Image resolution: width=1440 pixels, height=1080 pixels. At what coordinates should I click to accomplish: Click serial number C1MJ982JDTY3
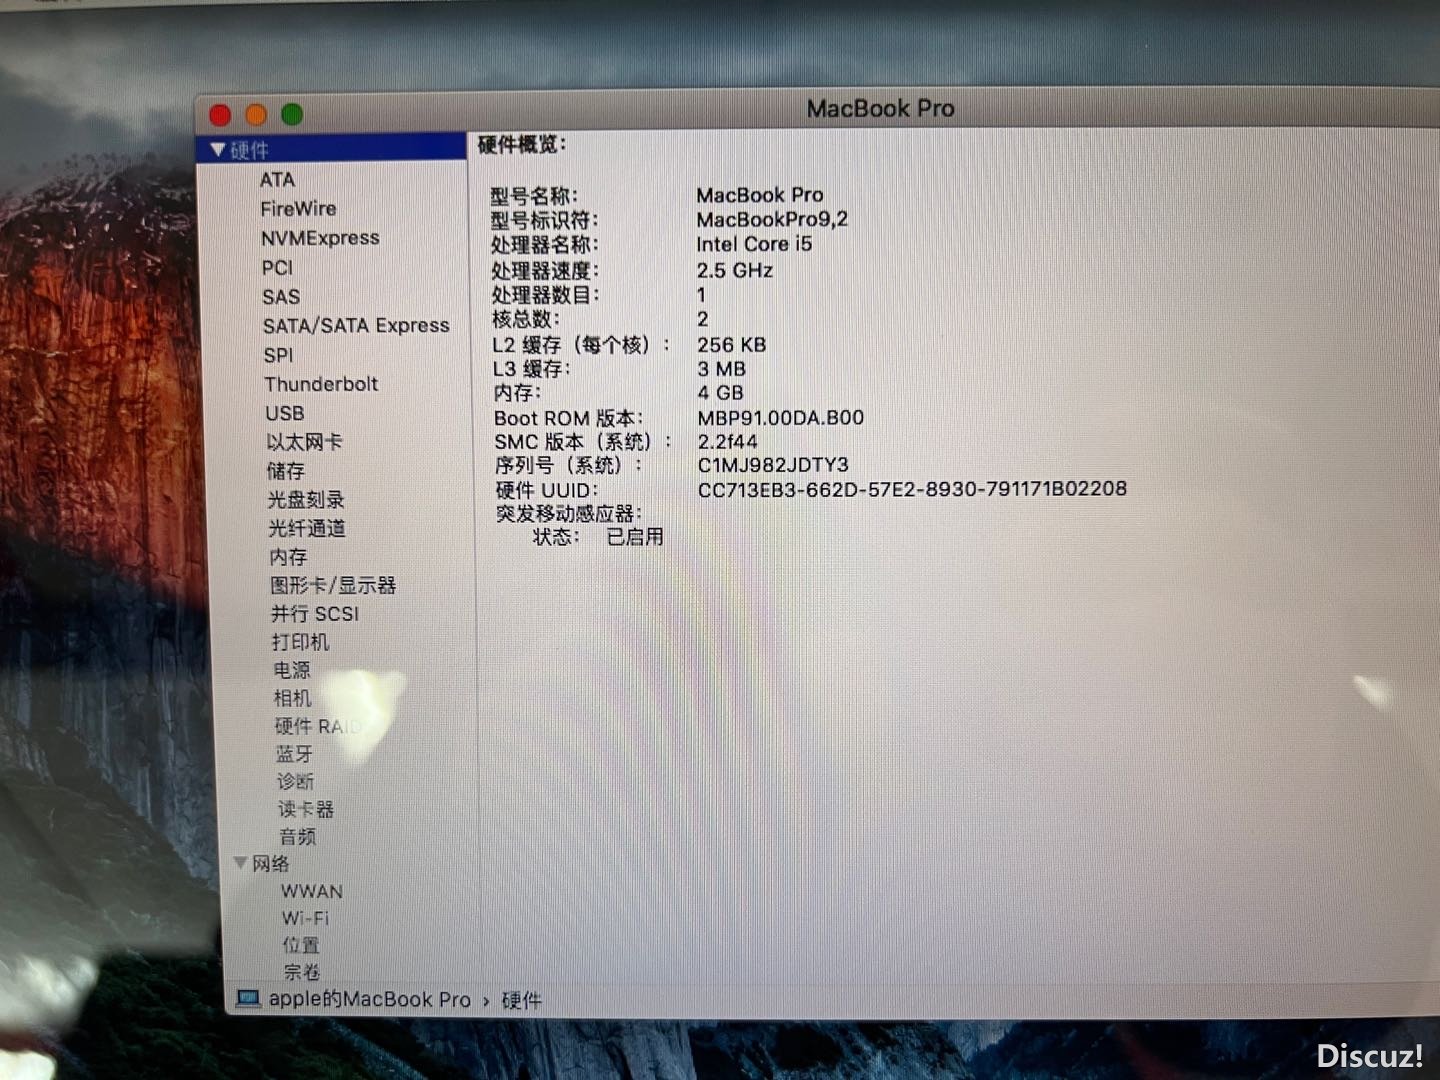(x=773, y=465)
